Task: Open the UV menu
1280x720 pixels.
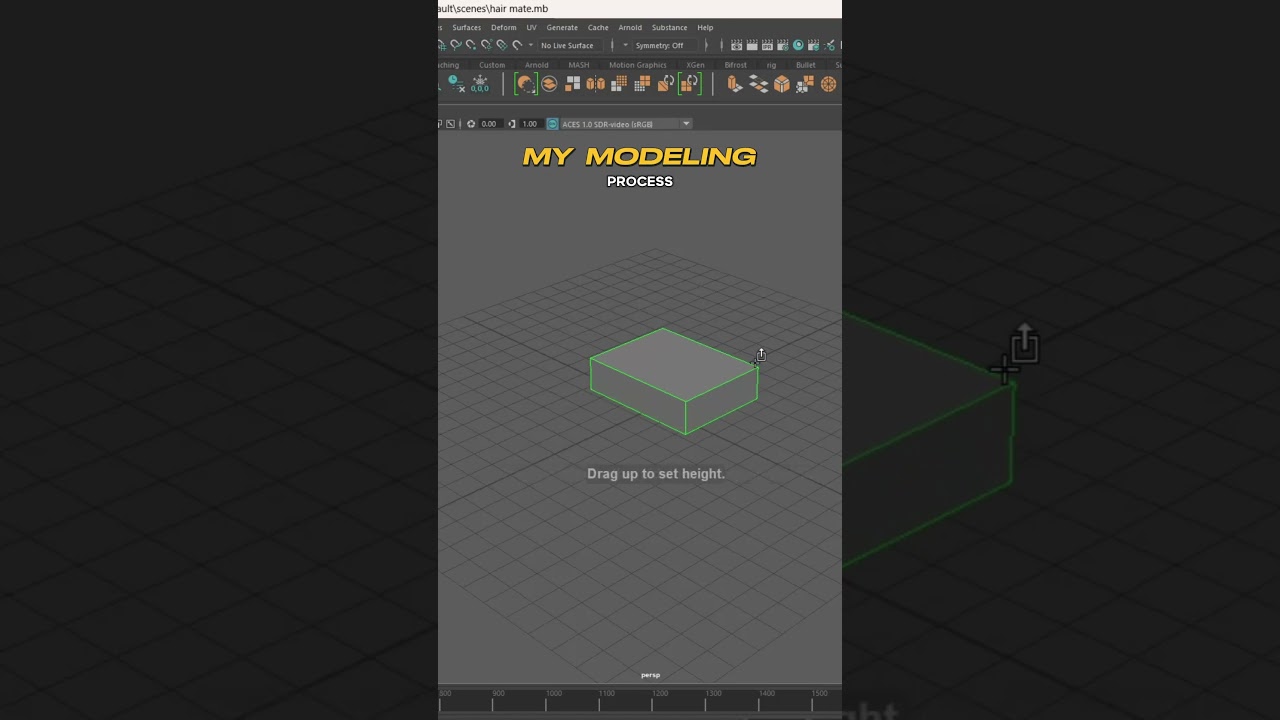Action: [x=531, y=28]
